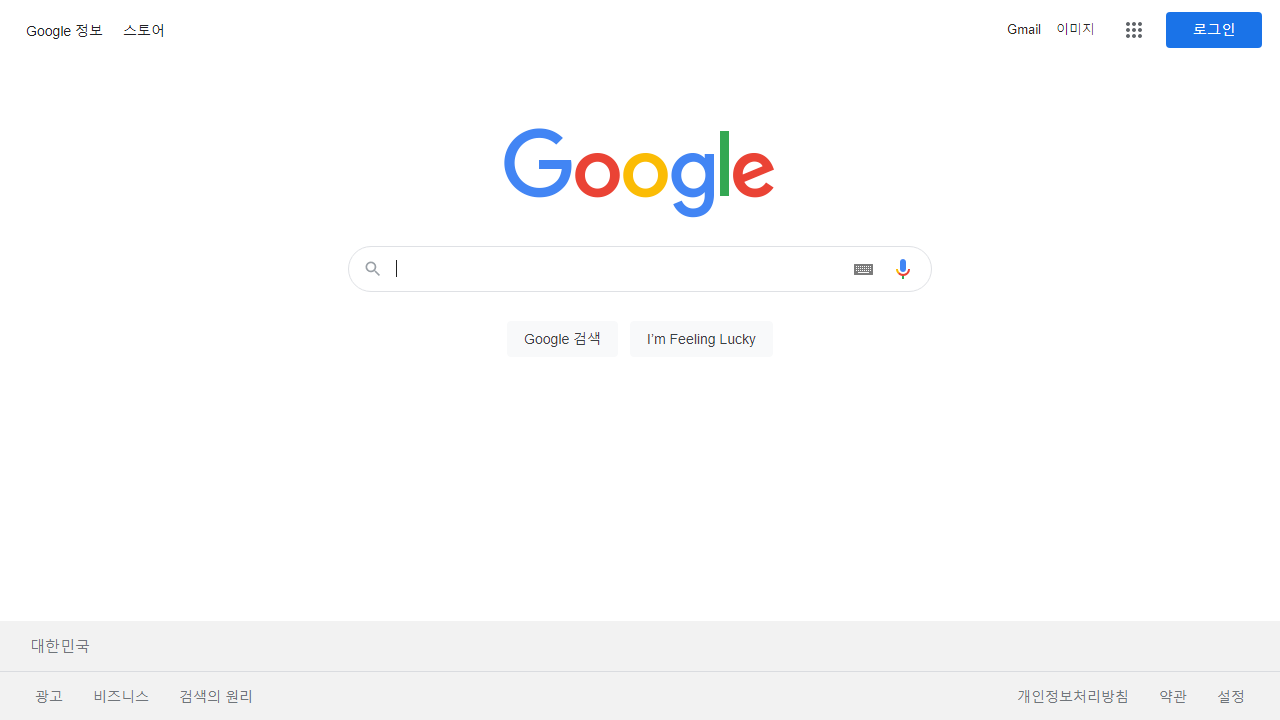The height and width of the screenshot is (720, 1280).
Task: Open the 약관 terms link
Action: coord(1173,696)
